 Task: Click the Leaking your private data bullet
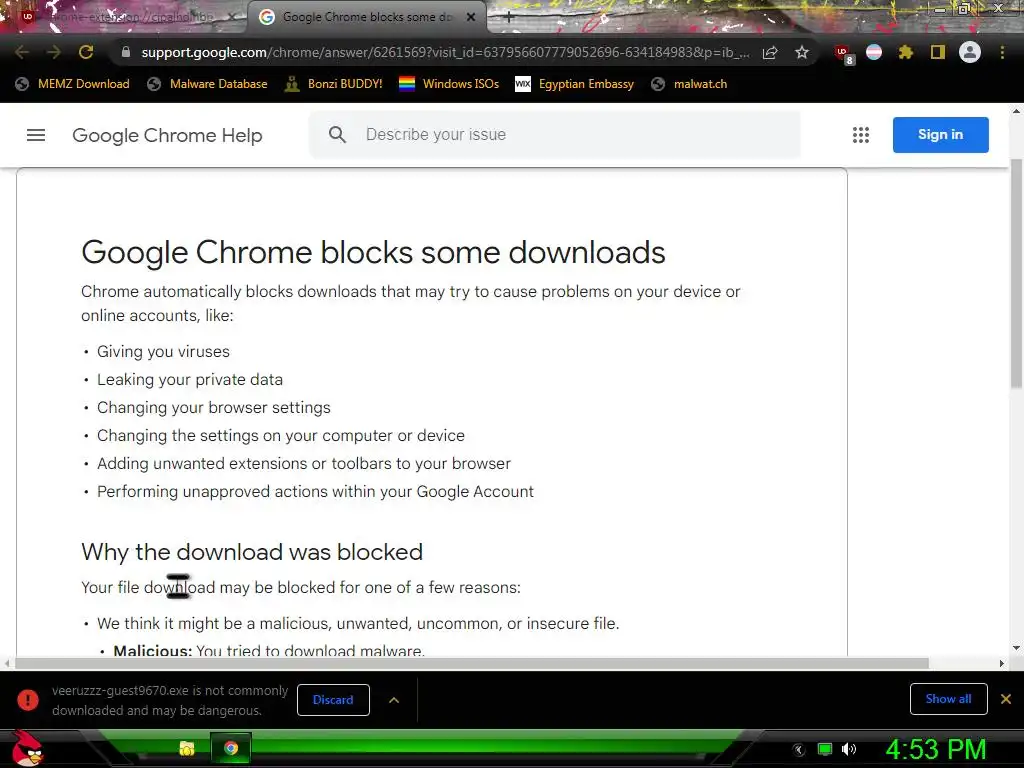(190, 379)
